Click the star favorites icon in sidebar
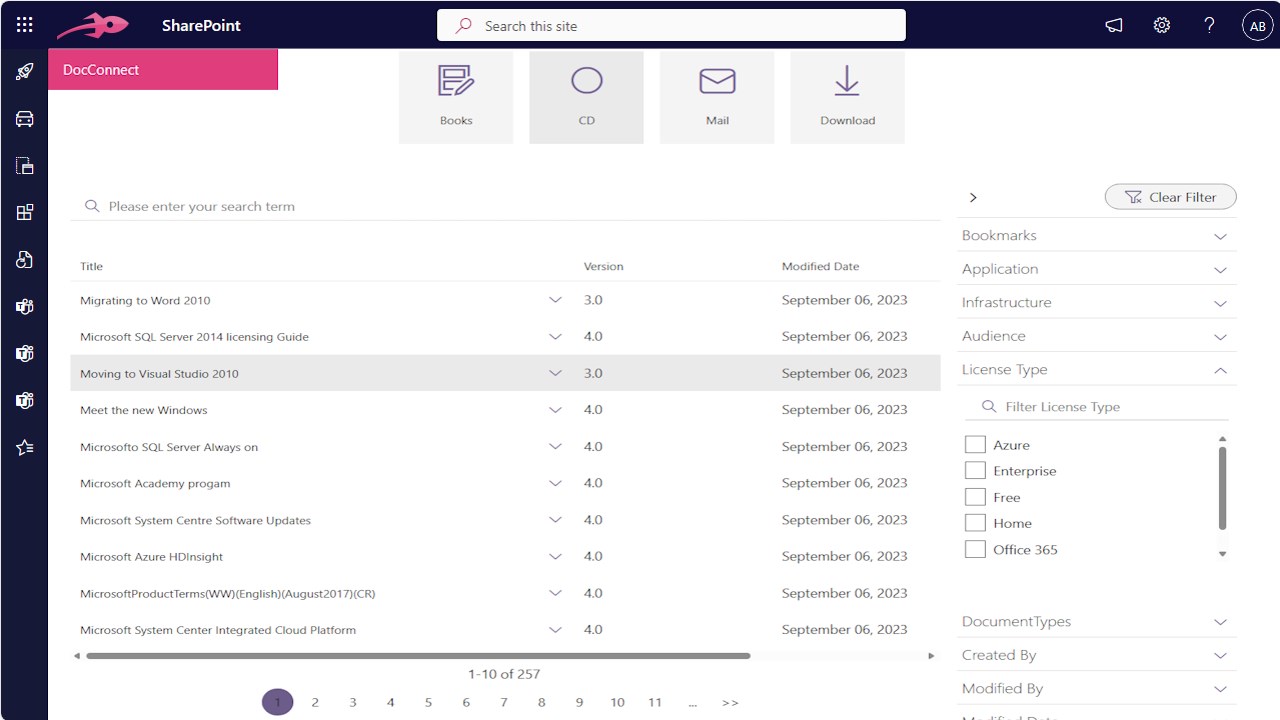 24,447
